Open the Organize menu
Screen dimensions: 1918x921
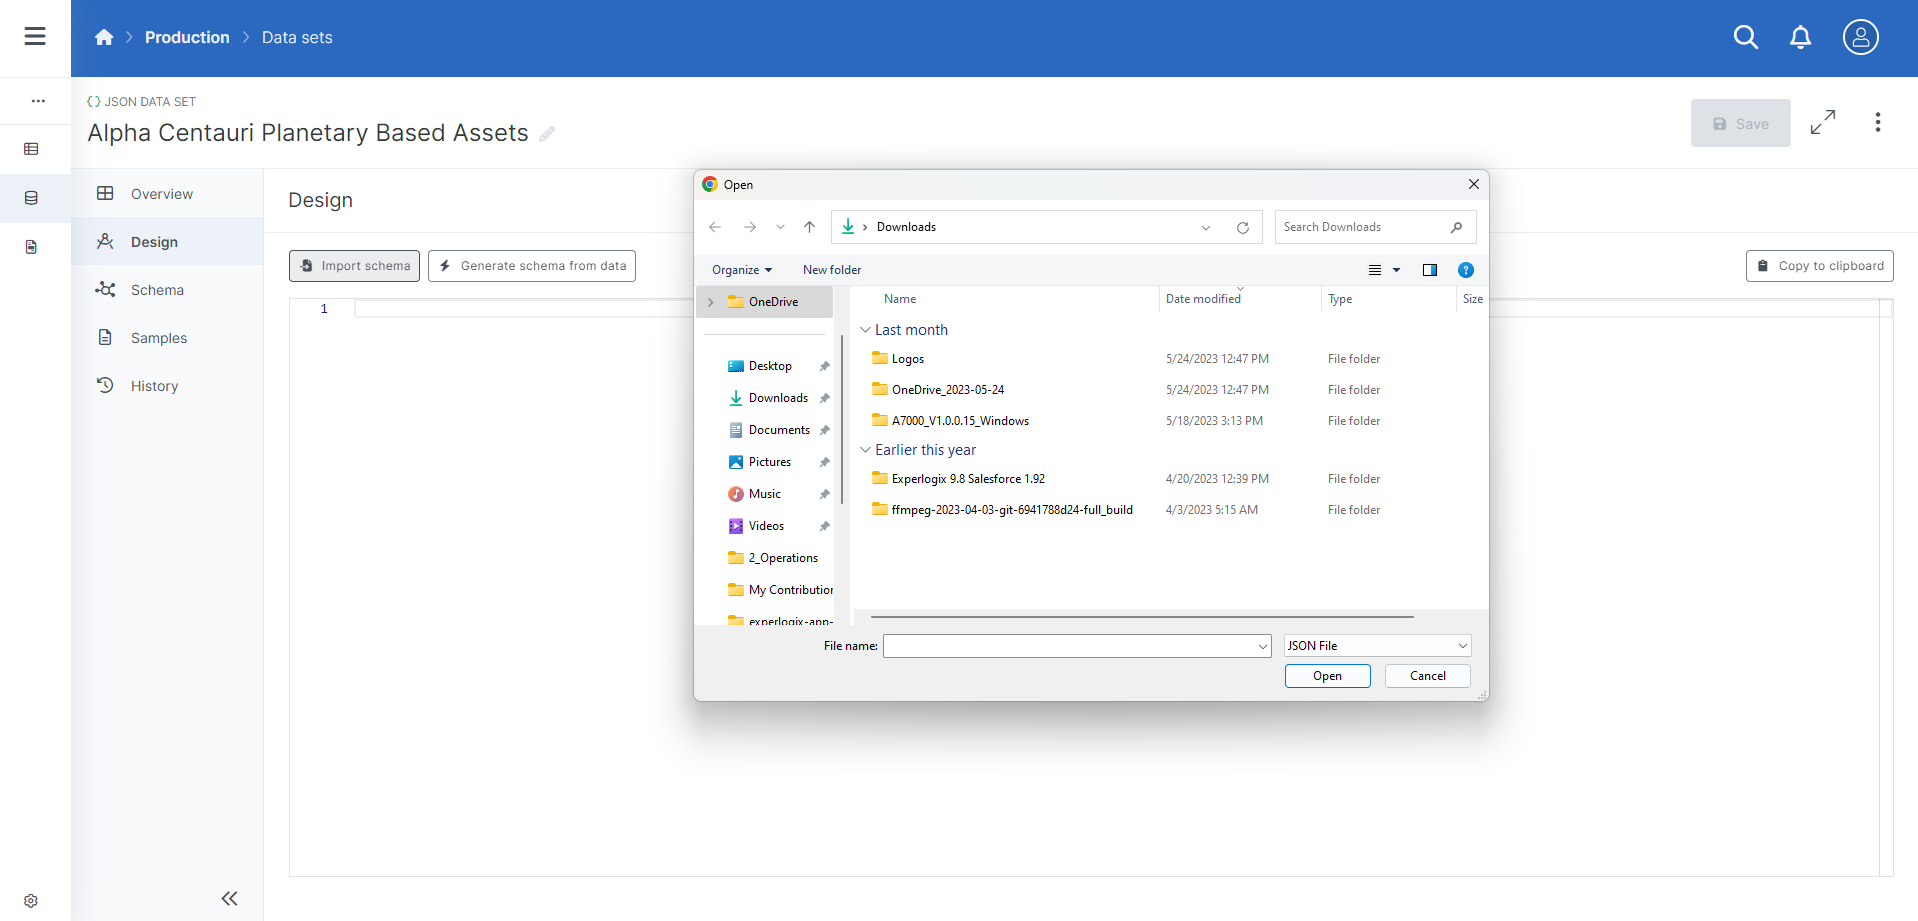(x=741, y=270)
